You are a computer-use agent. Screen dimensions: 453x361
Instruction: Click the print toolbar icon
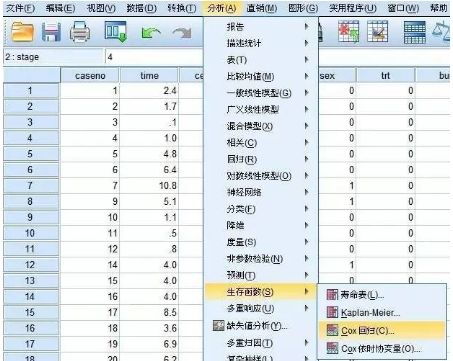click(80, 32)
